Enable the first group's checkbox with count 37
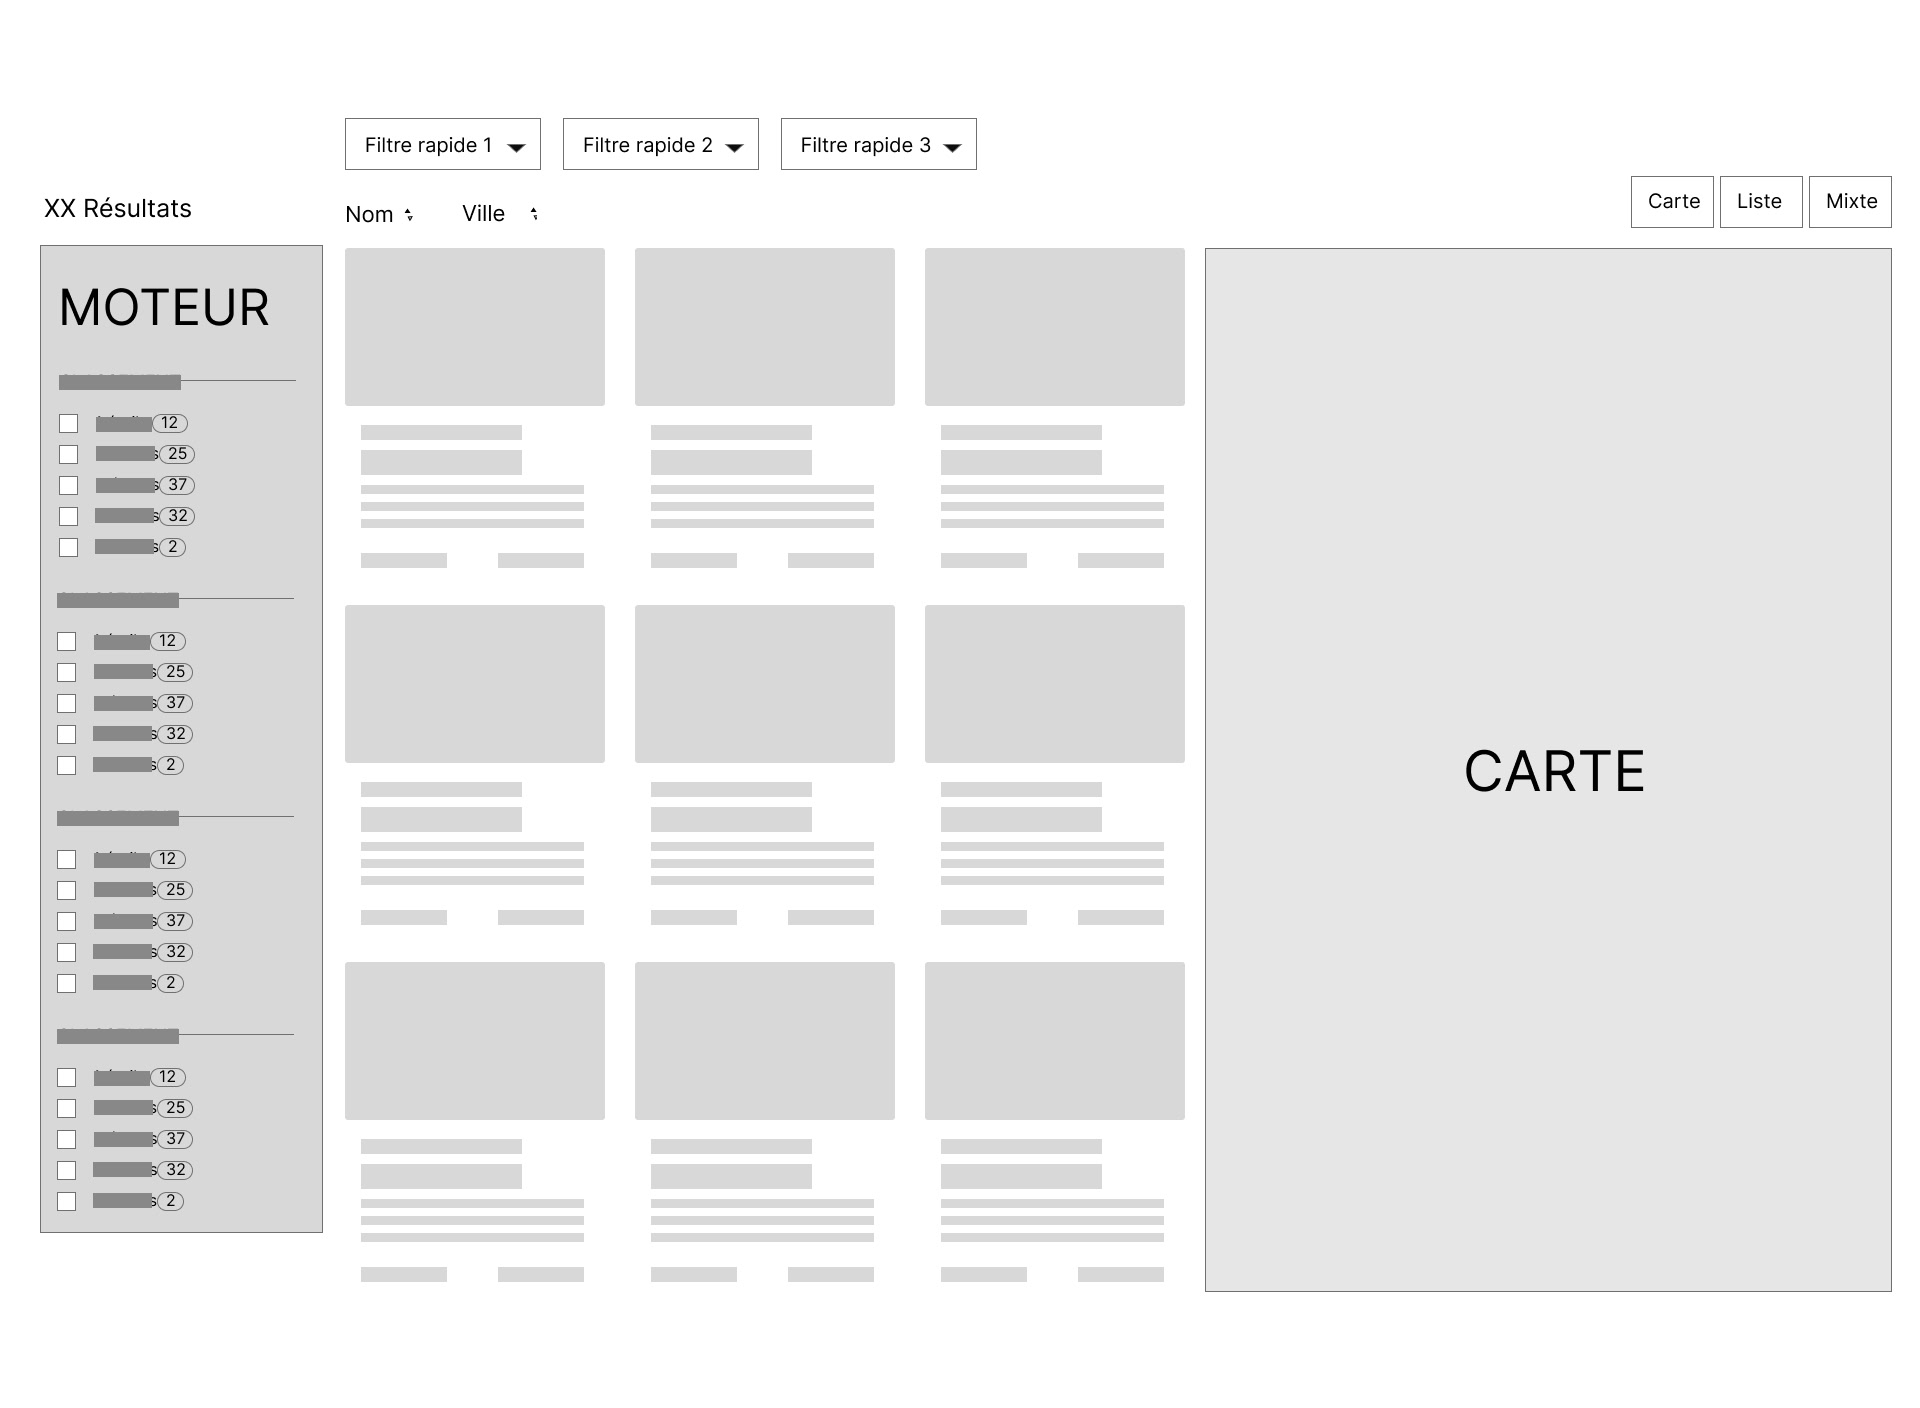This screenshot has width=1920, height=1408. point(68,485)
